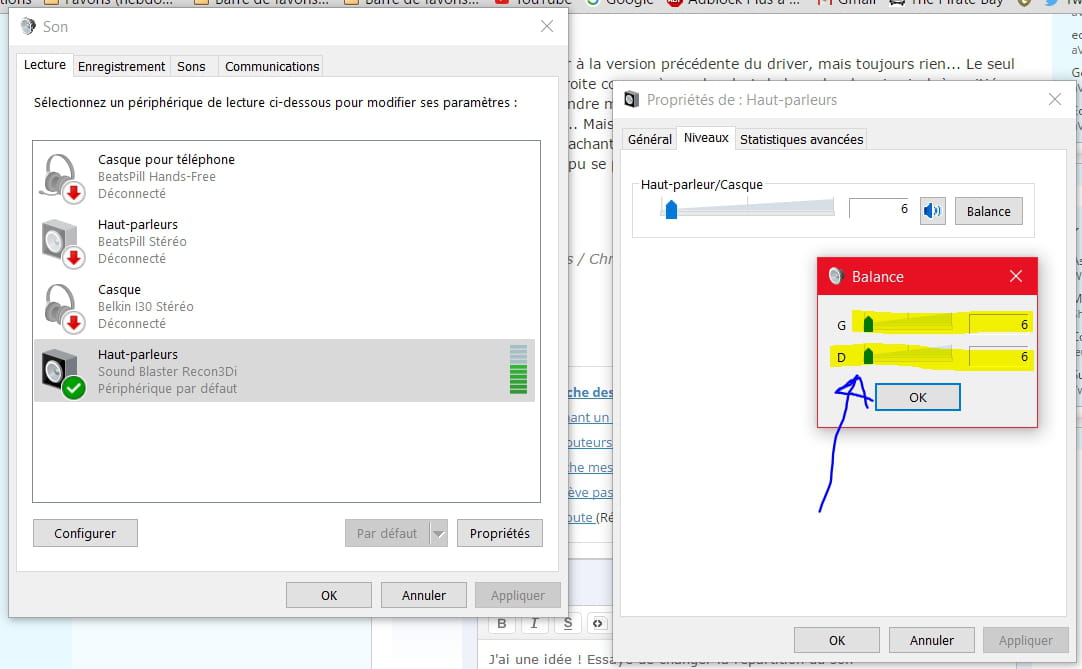Close the Balance dialog

point(1016,276)
